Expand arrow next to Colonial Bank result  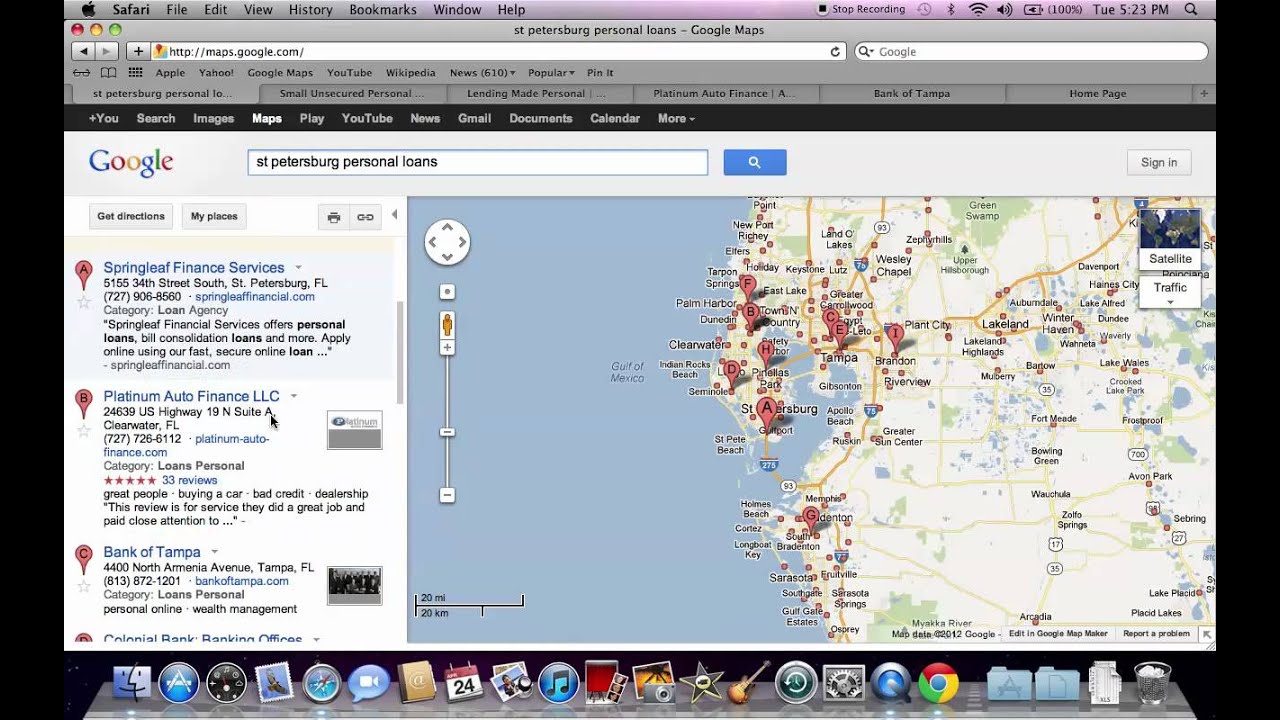[316, 639]
